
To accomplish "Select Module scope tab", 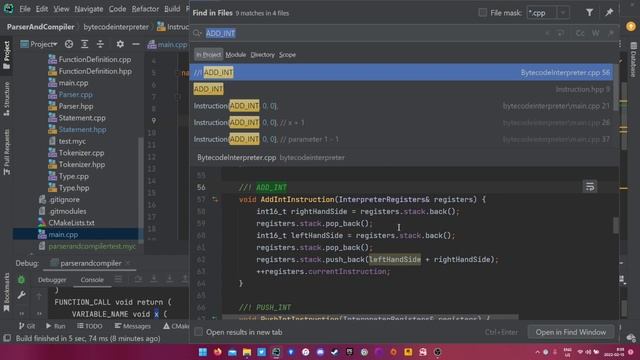I will coord(236,55).
